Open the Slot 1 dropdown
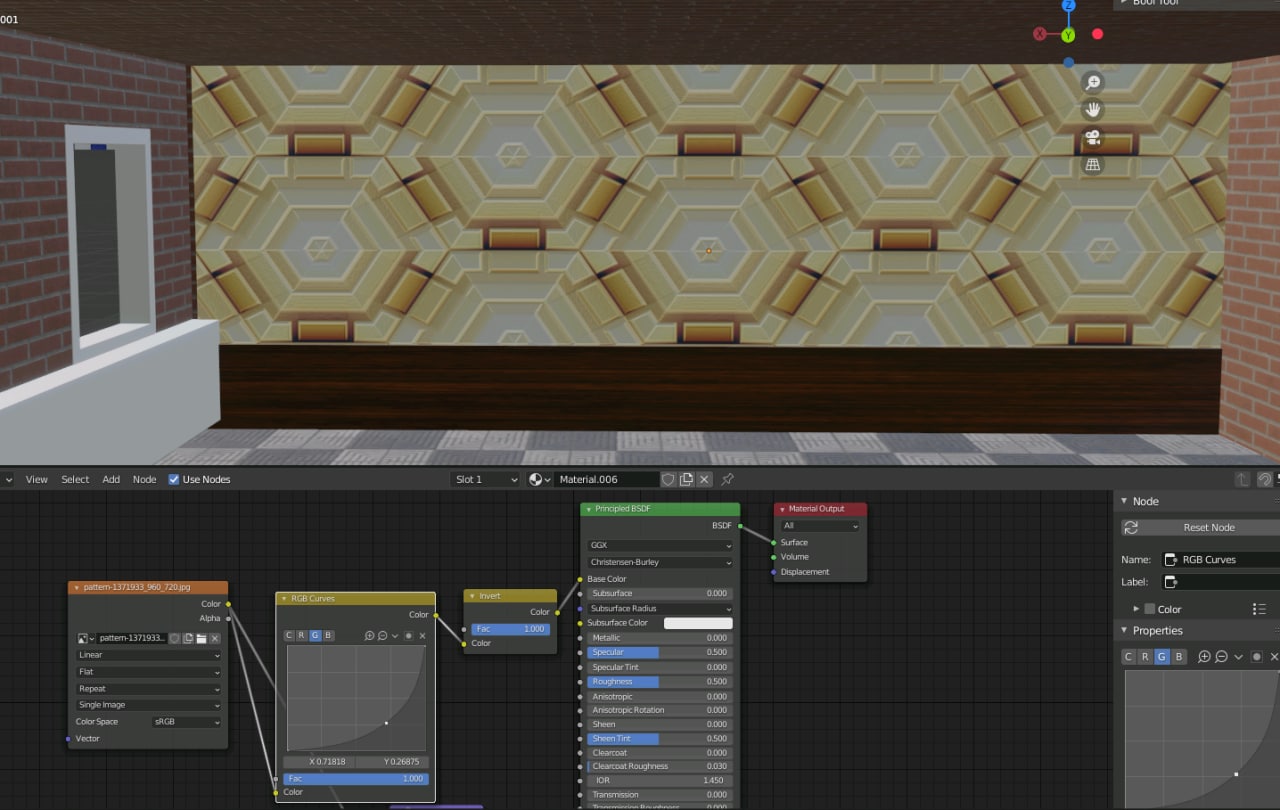1280x810 pixels. pyautogui.click(x=486, y=479)
